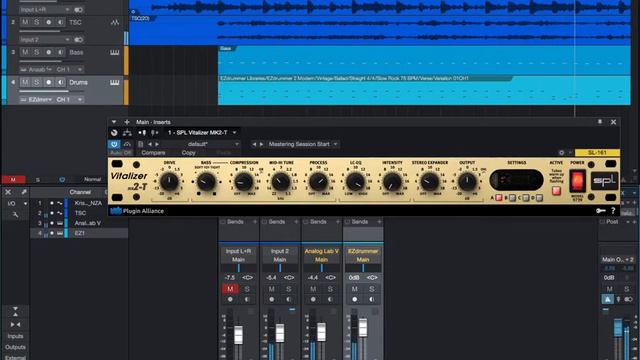Open the Mastering Session Start dropdown
The height and width of the screenshot is (360, 640).
pyautogui.click(x=302, y=144)
